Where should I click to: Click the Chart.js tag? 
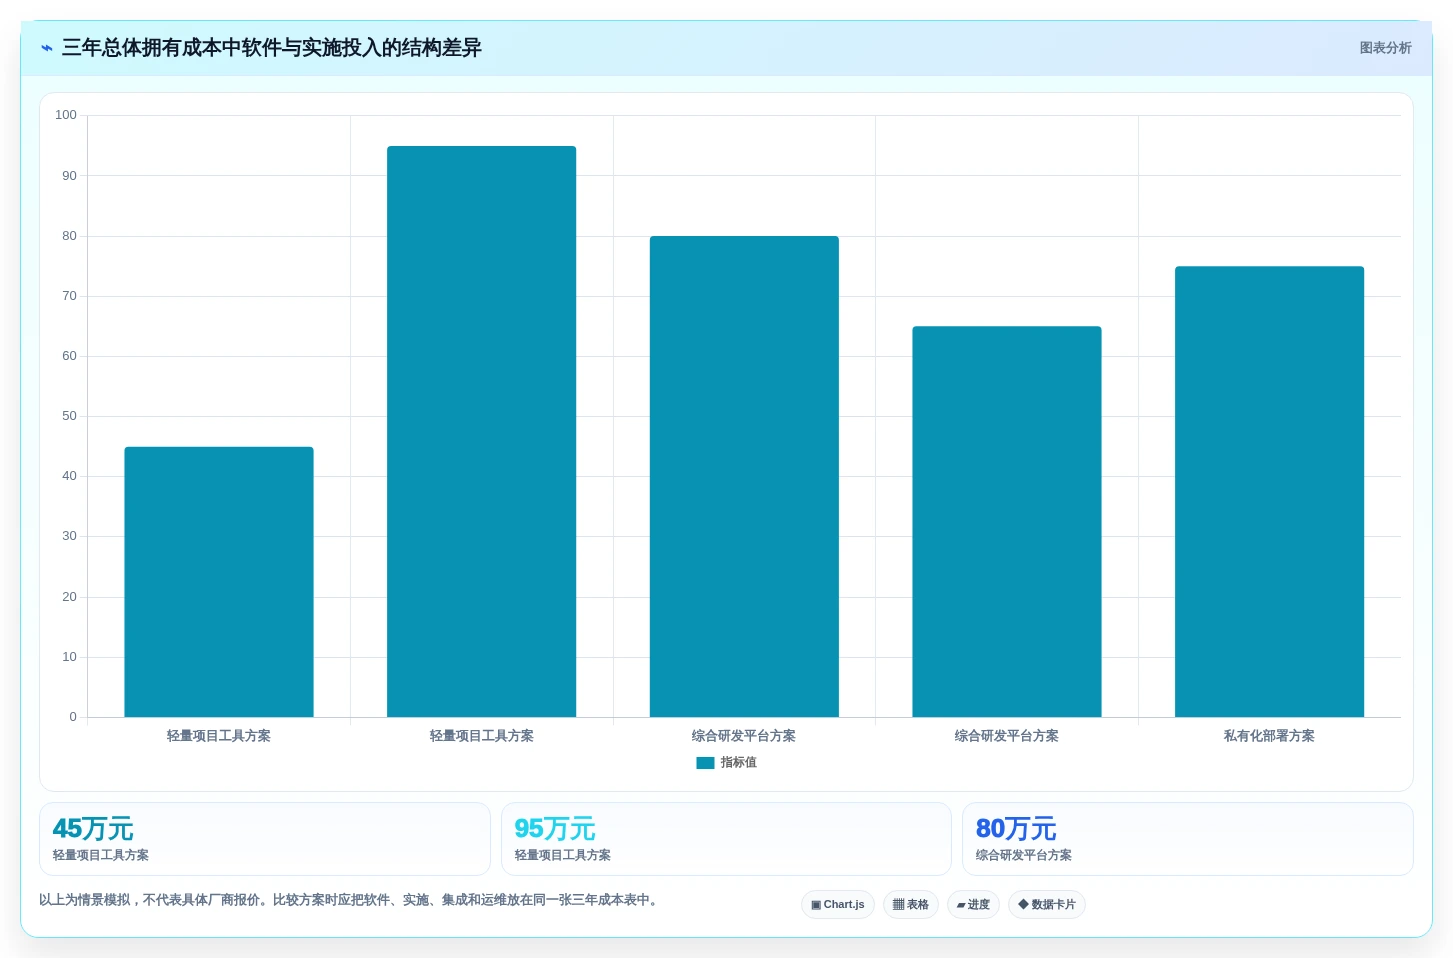pos(838,905)
